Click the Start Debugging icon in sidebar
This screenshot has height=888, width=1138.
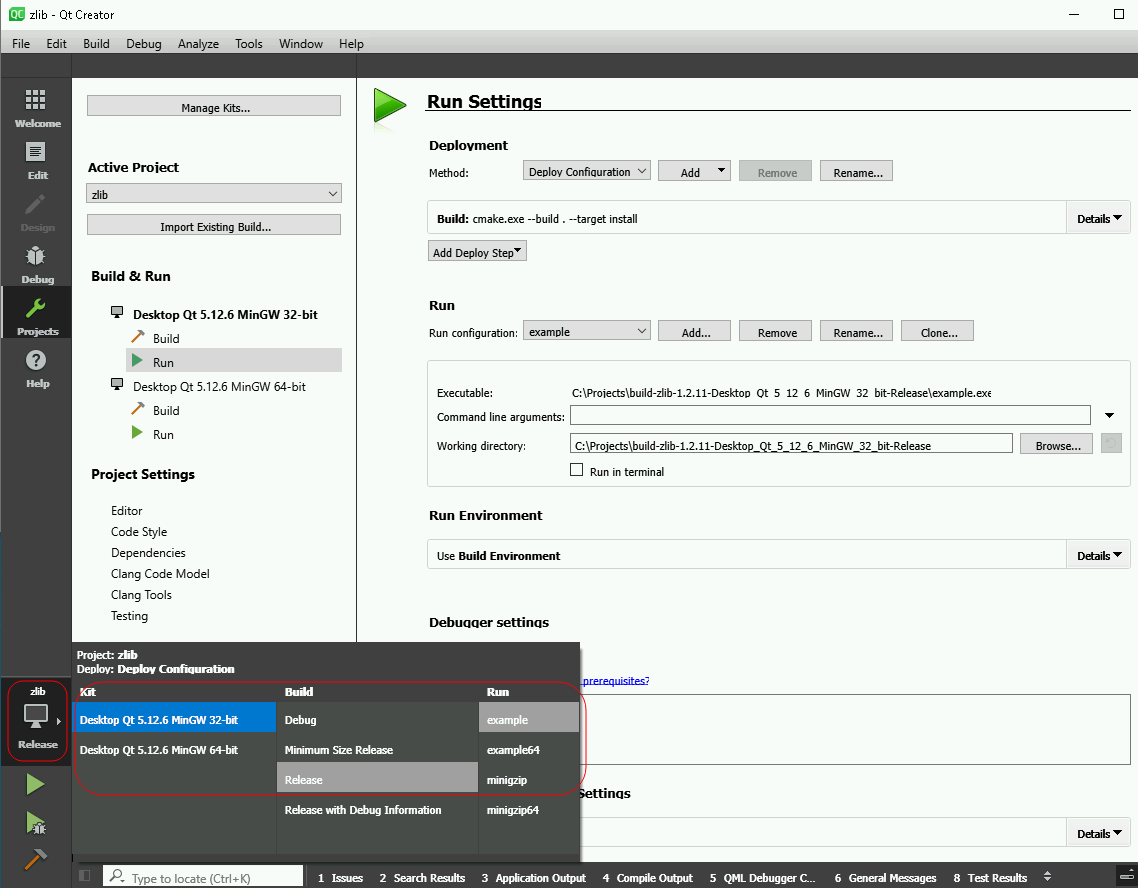(x=36, y=823)
